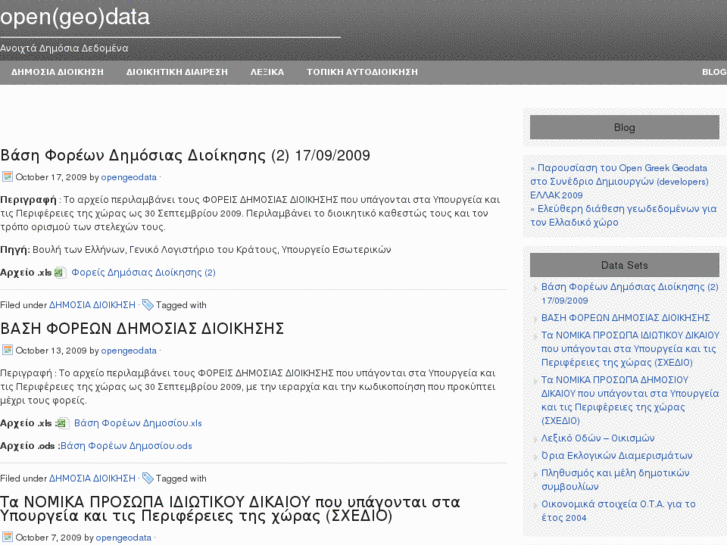Open sidebar link Παρουσίαση του Open Greek Geodata
727x545 pixels.
point(619,181)
